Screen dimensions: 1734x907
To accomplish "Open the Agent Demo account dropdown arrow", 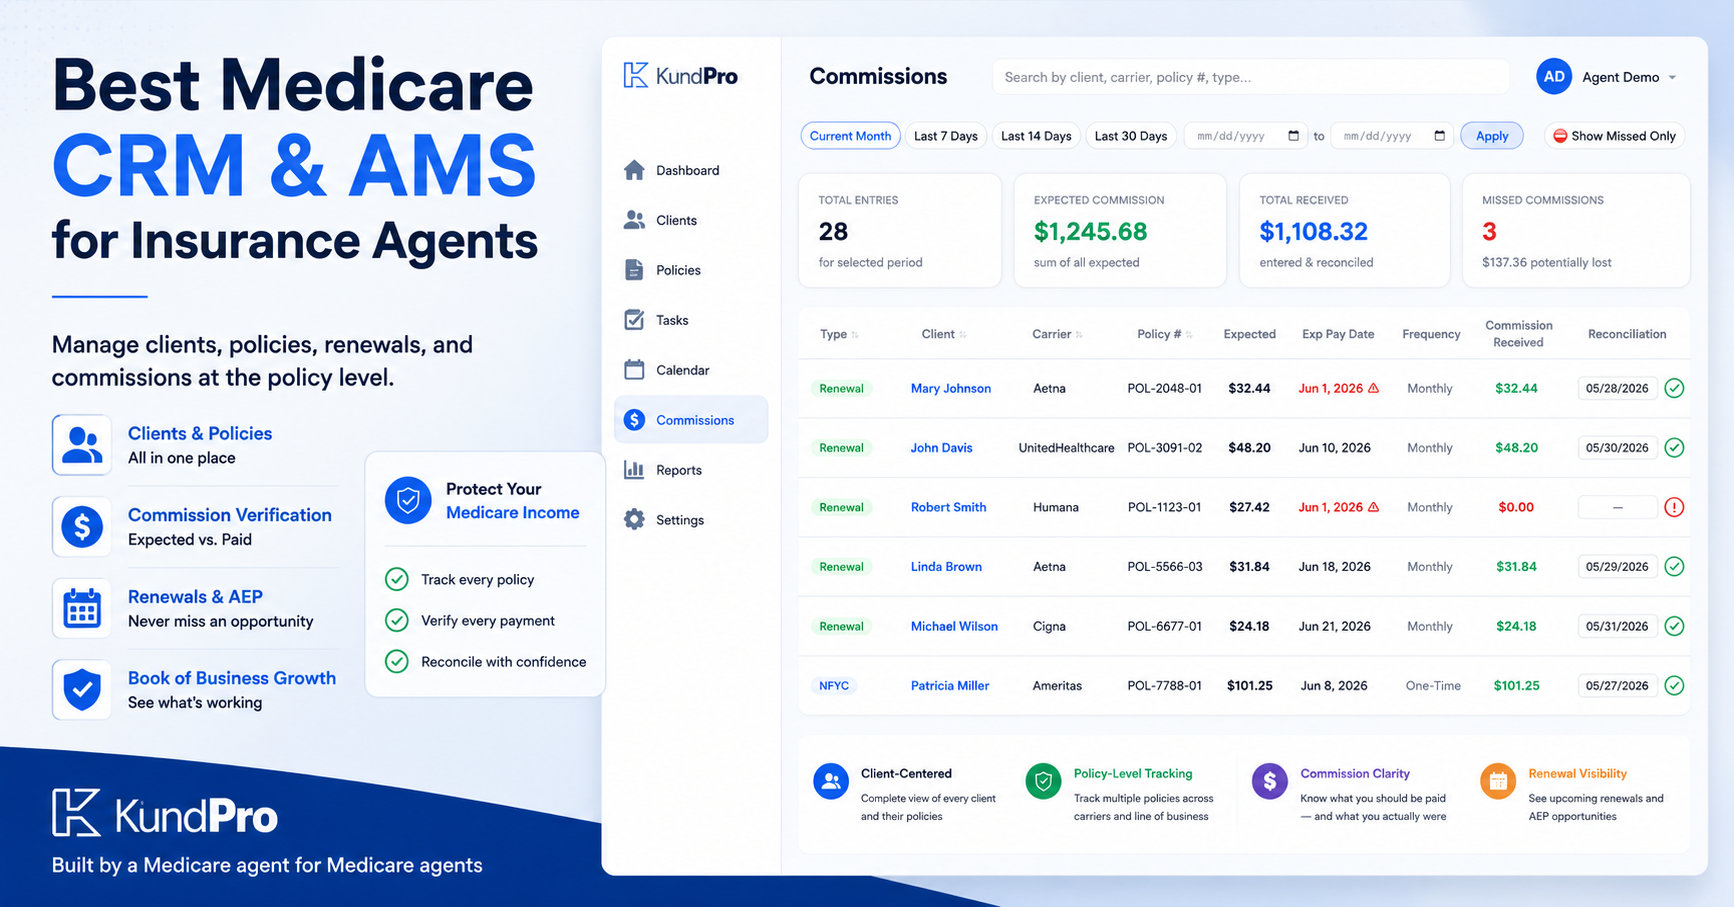I will pyautogui.click(x=1672, y=78).
